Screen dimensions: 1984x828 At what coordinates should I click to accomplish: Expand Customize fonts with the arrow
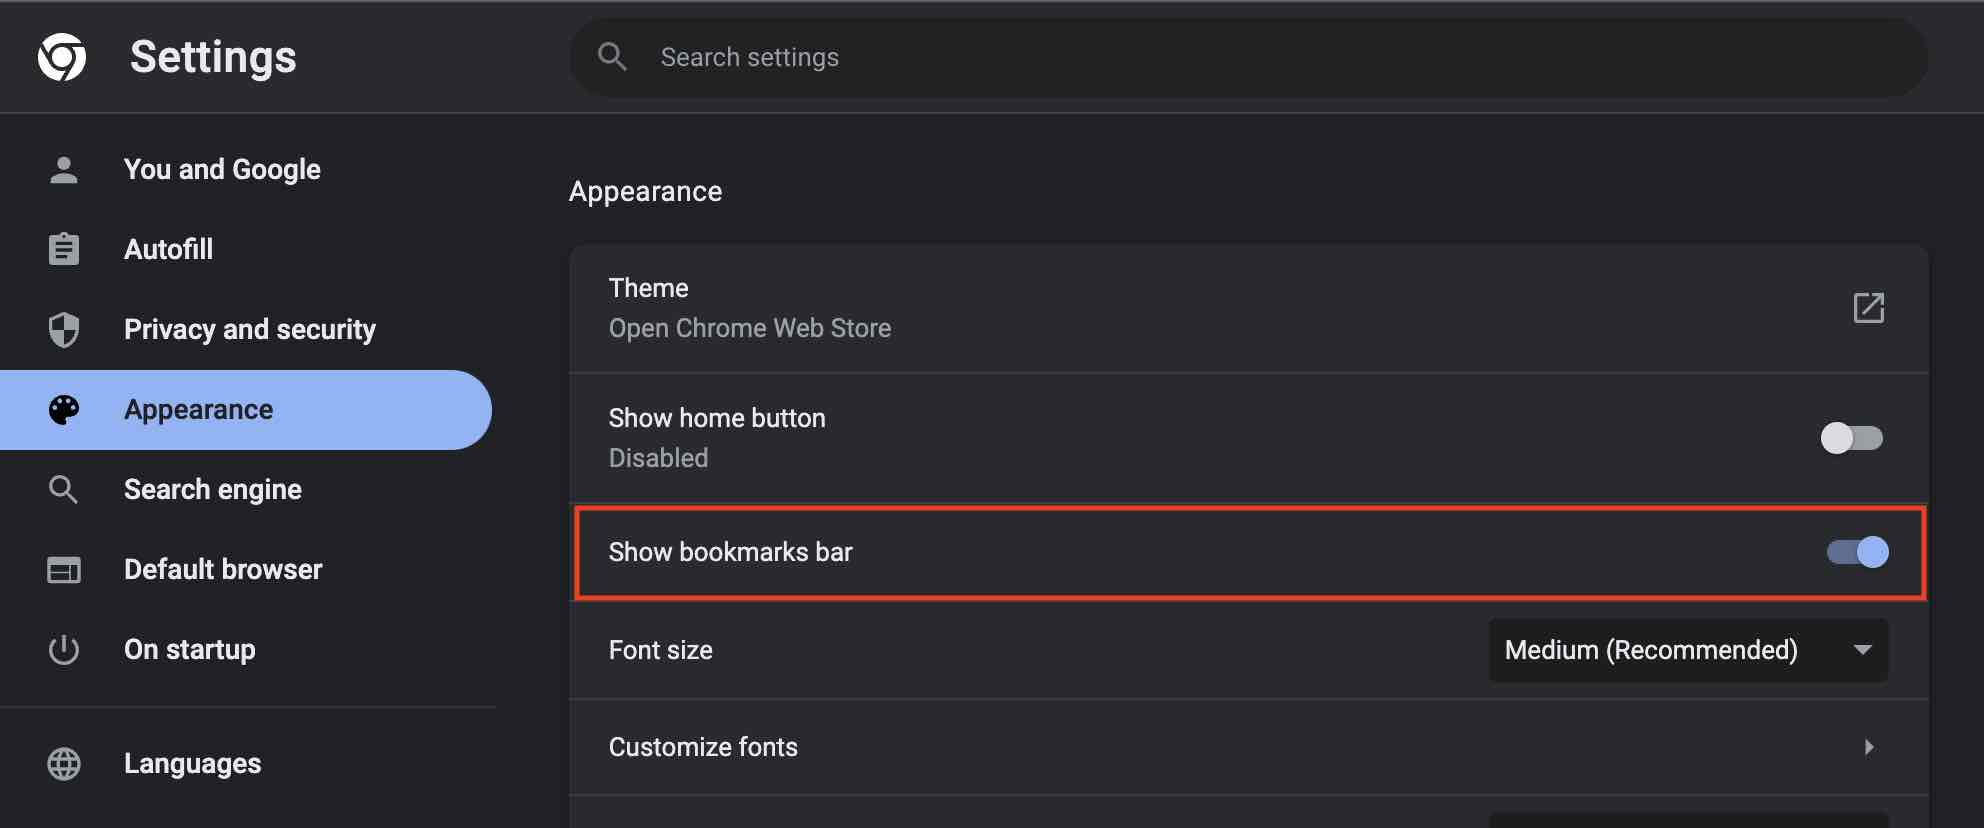coord(1868,747)
